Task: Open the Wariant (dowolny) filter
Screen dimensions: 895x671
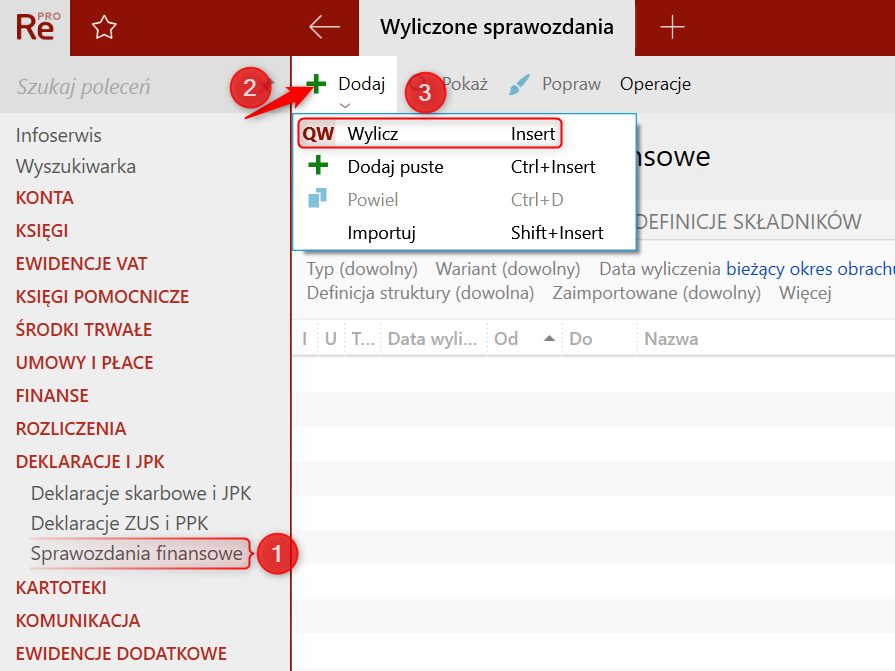Action: pyautogui.click(x=507, y=269)
